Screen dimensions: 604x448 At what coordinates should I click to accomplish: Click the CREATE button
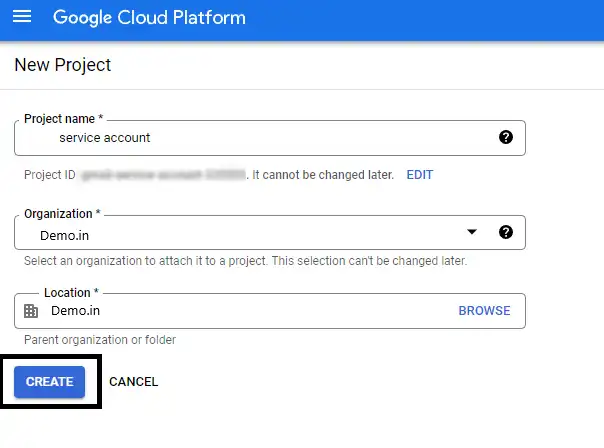pyautogui.click(x=49, y=382)
